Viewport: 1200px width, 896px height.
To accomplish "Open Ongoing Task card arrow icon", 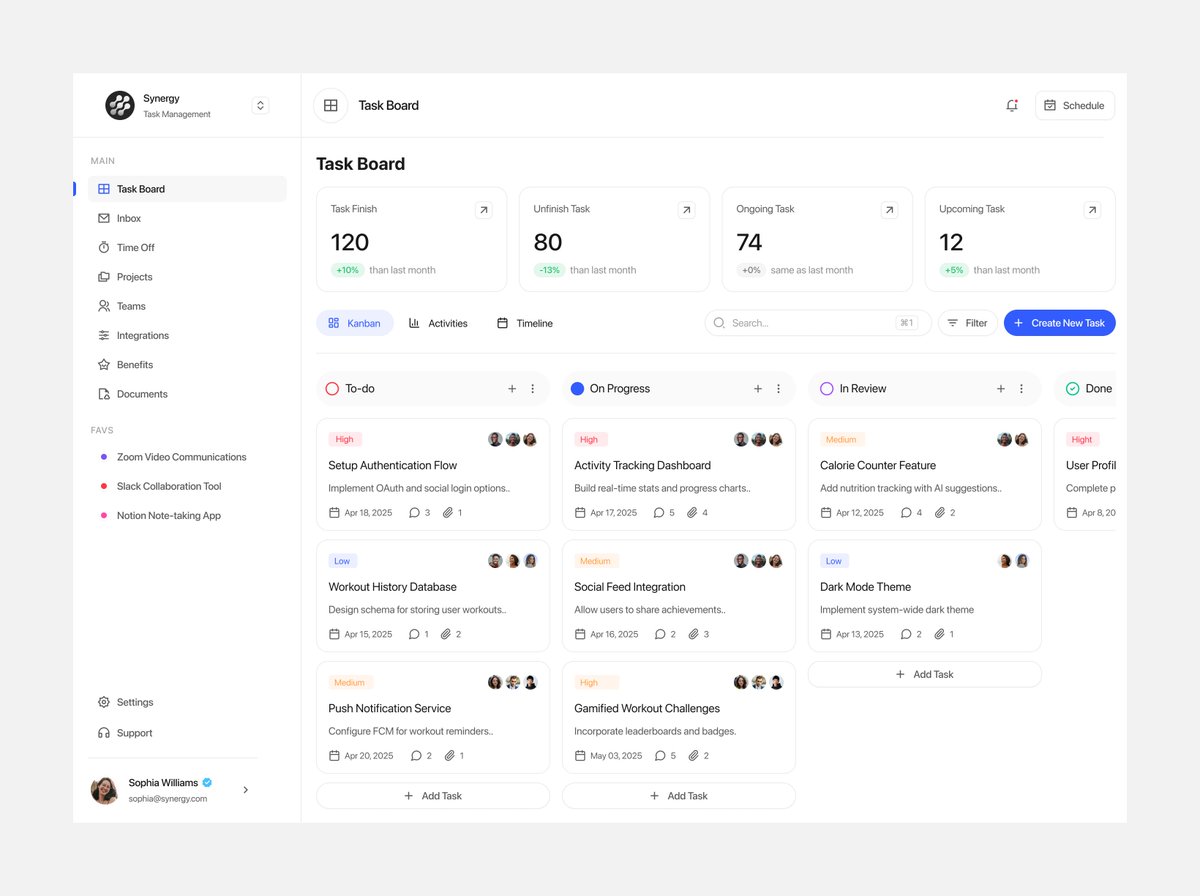I will (x=889, y=210).
